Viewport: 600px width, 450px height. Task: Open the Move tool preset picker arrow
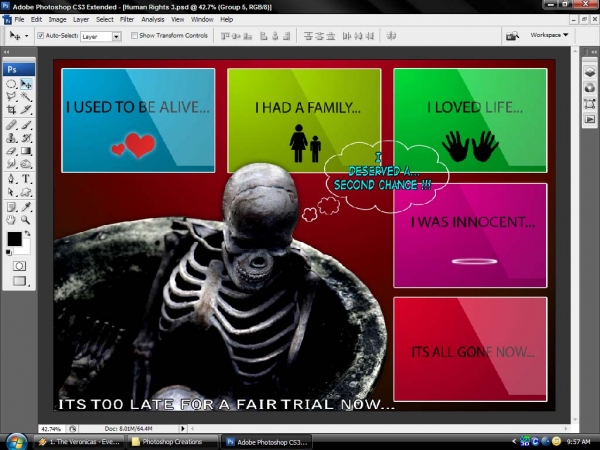coord(26,36)
